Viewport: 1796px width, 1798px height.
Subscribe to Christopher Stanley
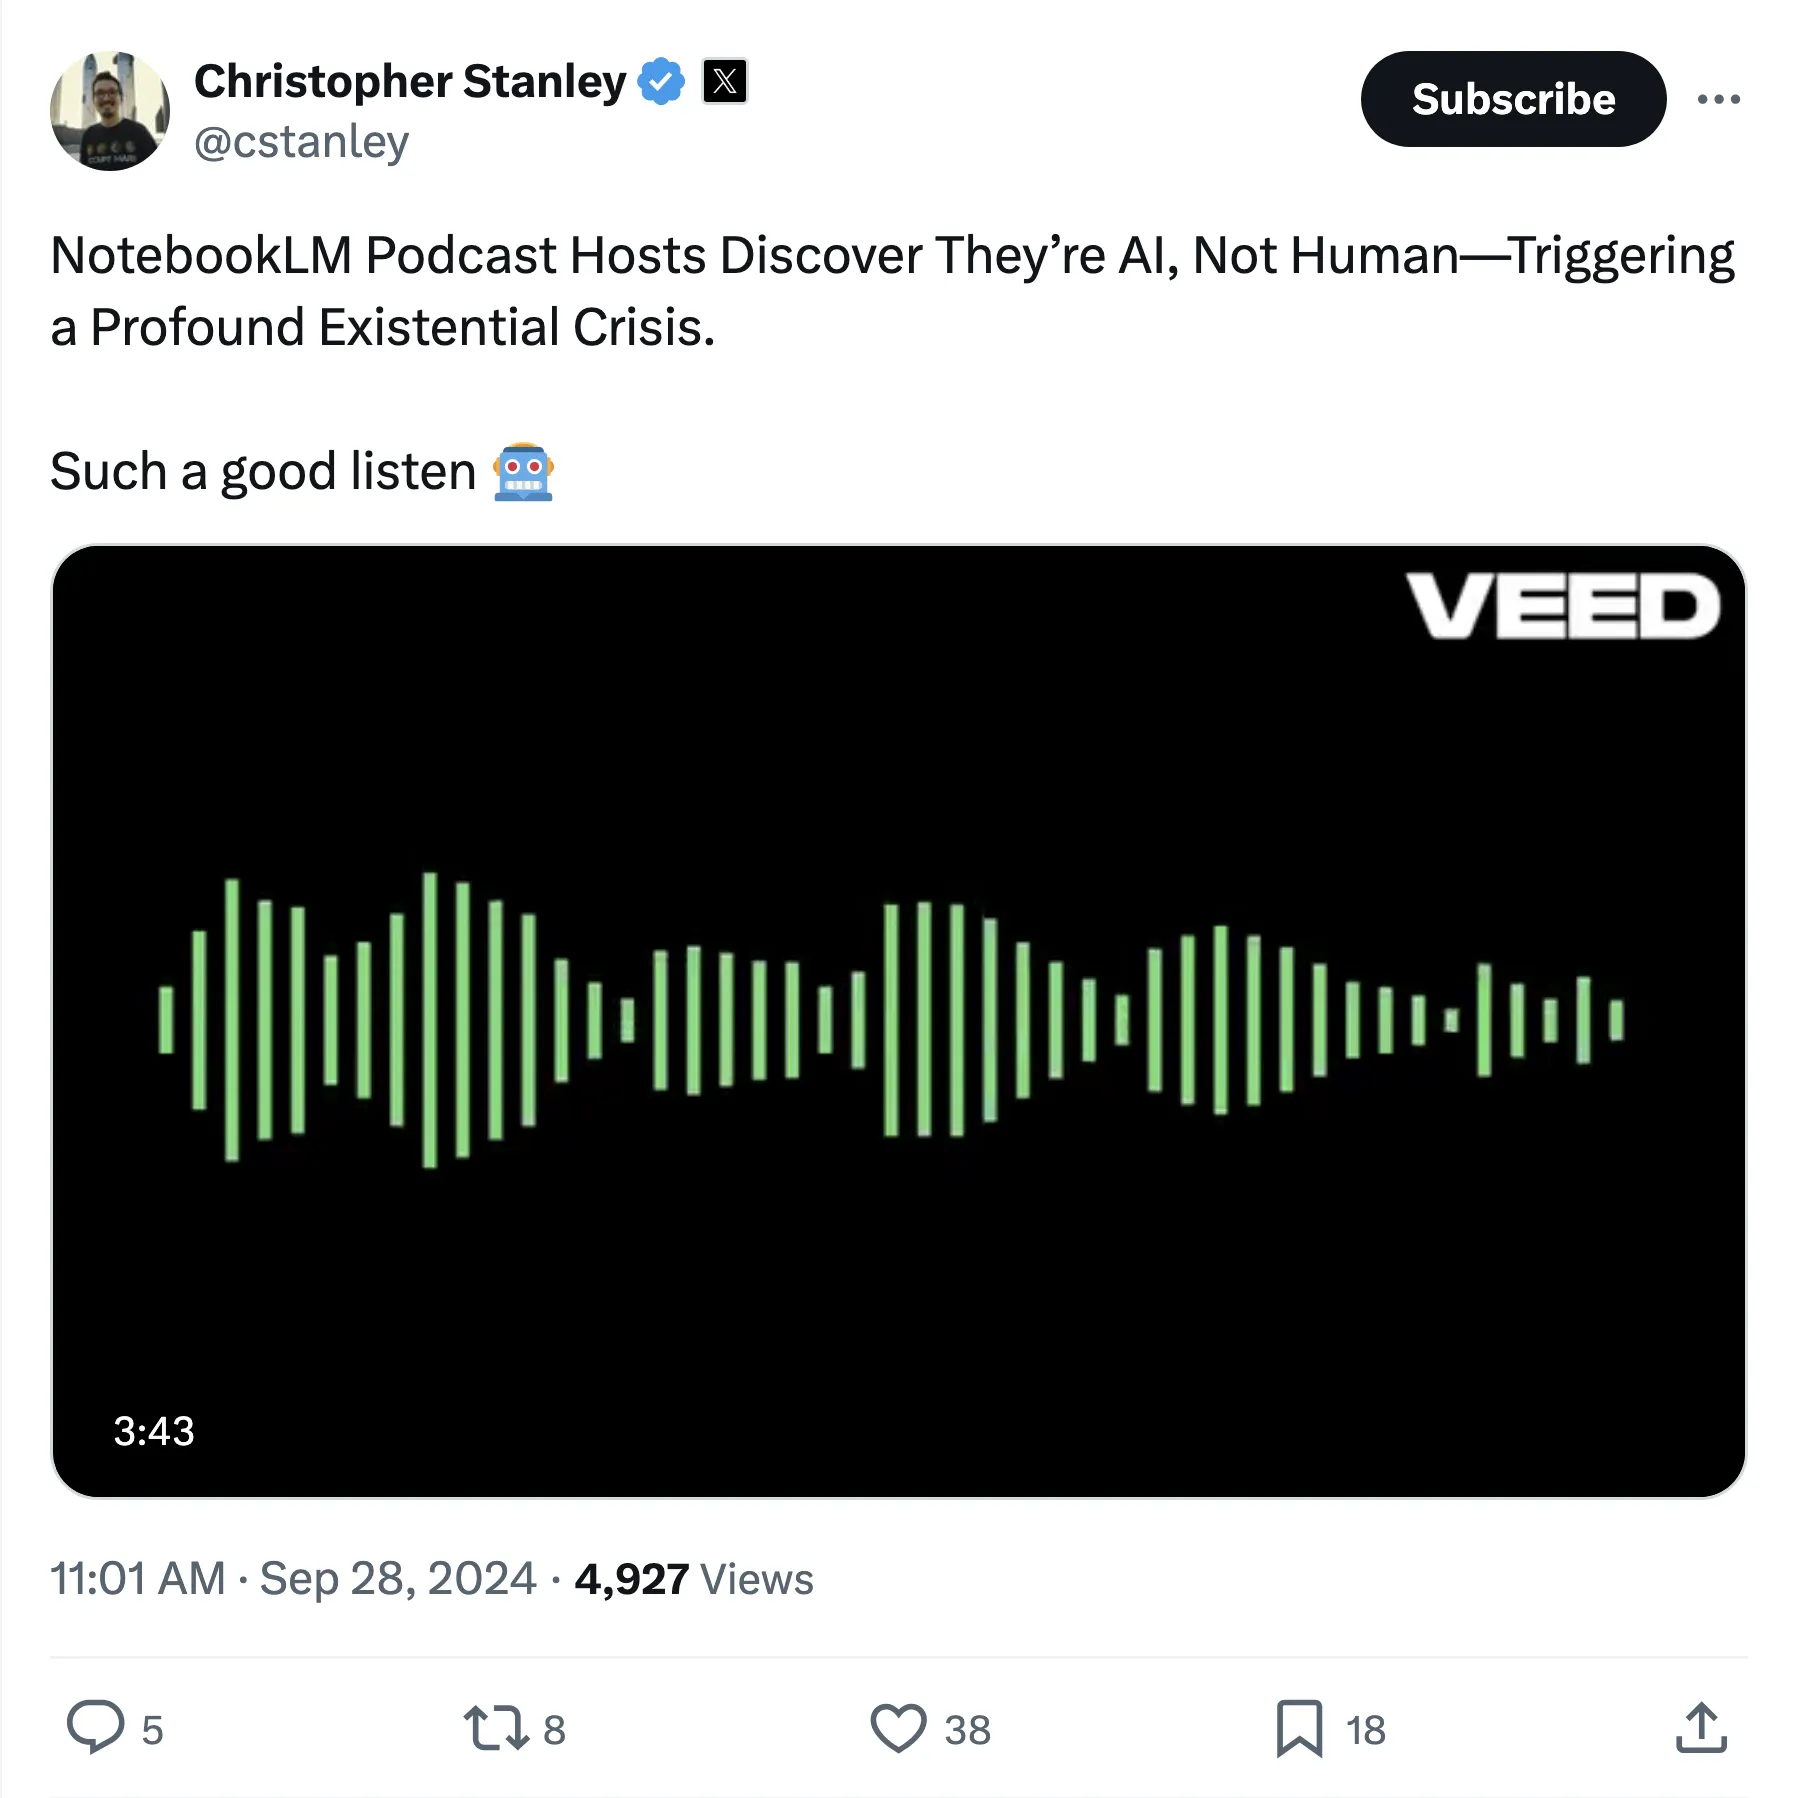tap(1512, 99)
